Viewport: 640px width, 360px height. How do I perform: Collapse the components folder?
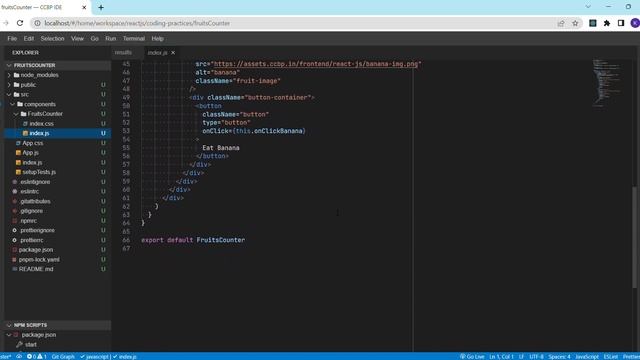coord(57,104)
